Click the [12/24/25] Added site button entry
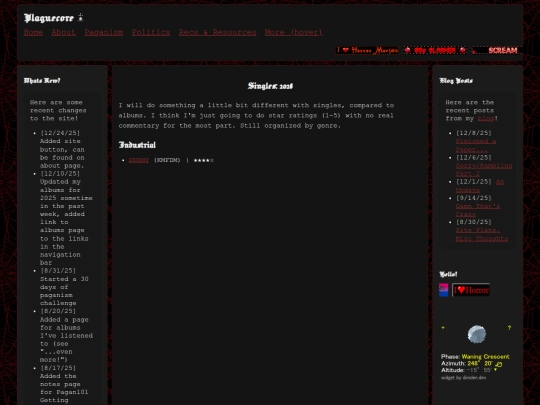 pos(62,149)
